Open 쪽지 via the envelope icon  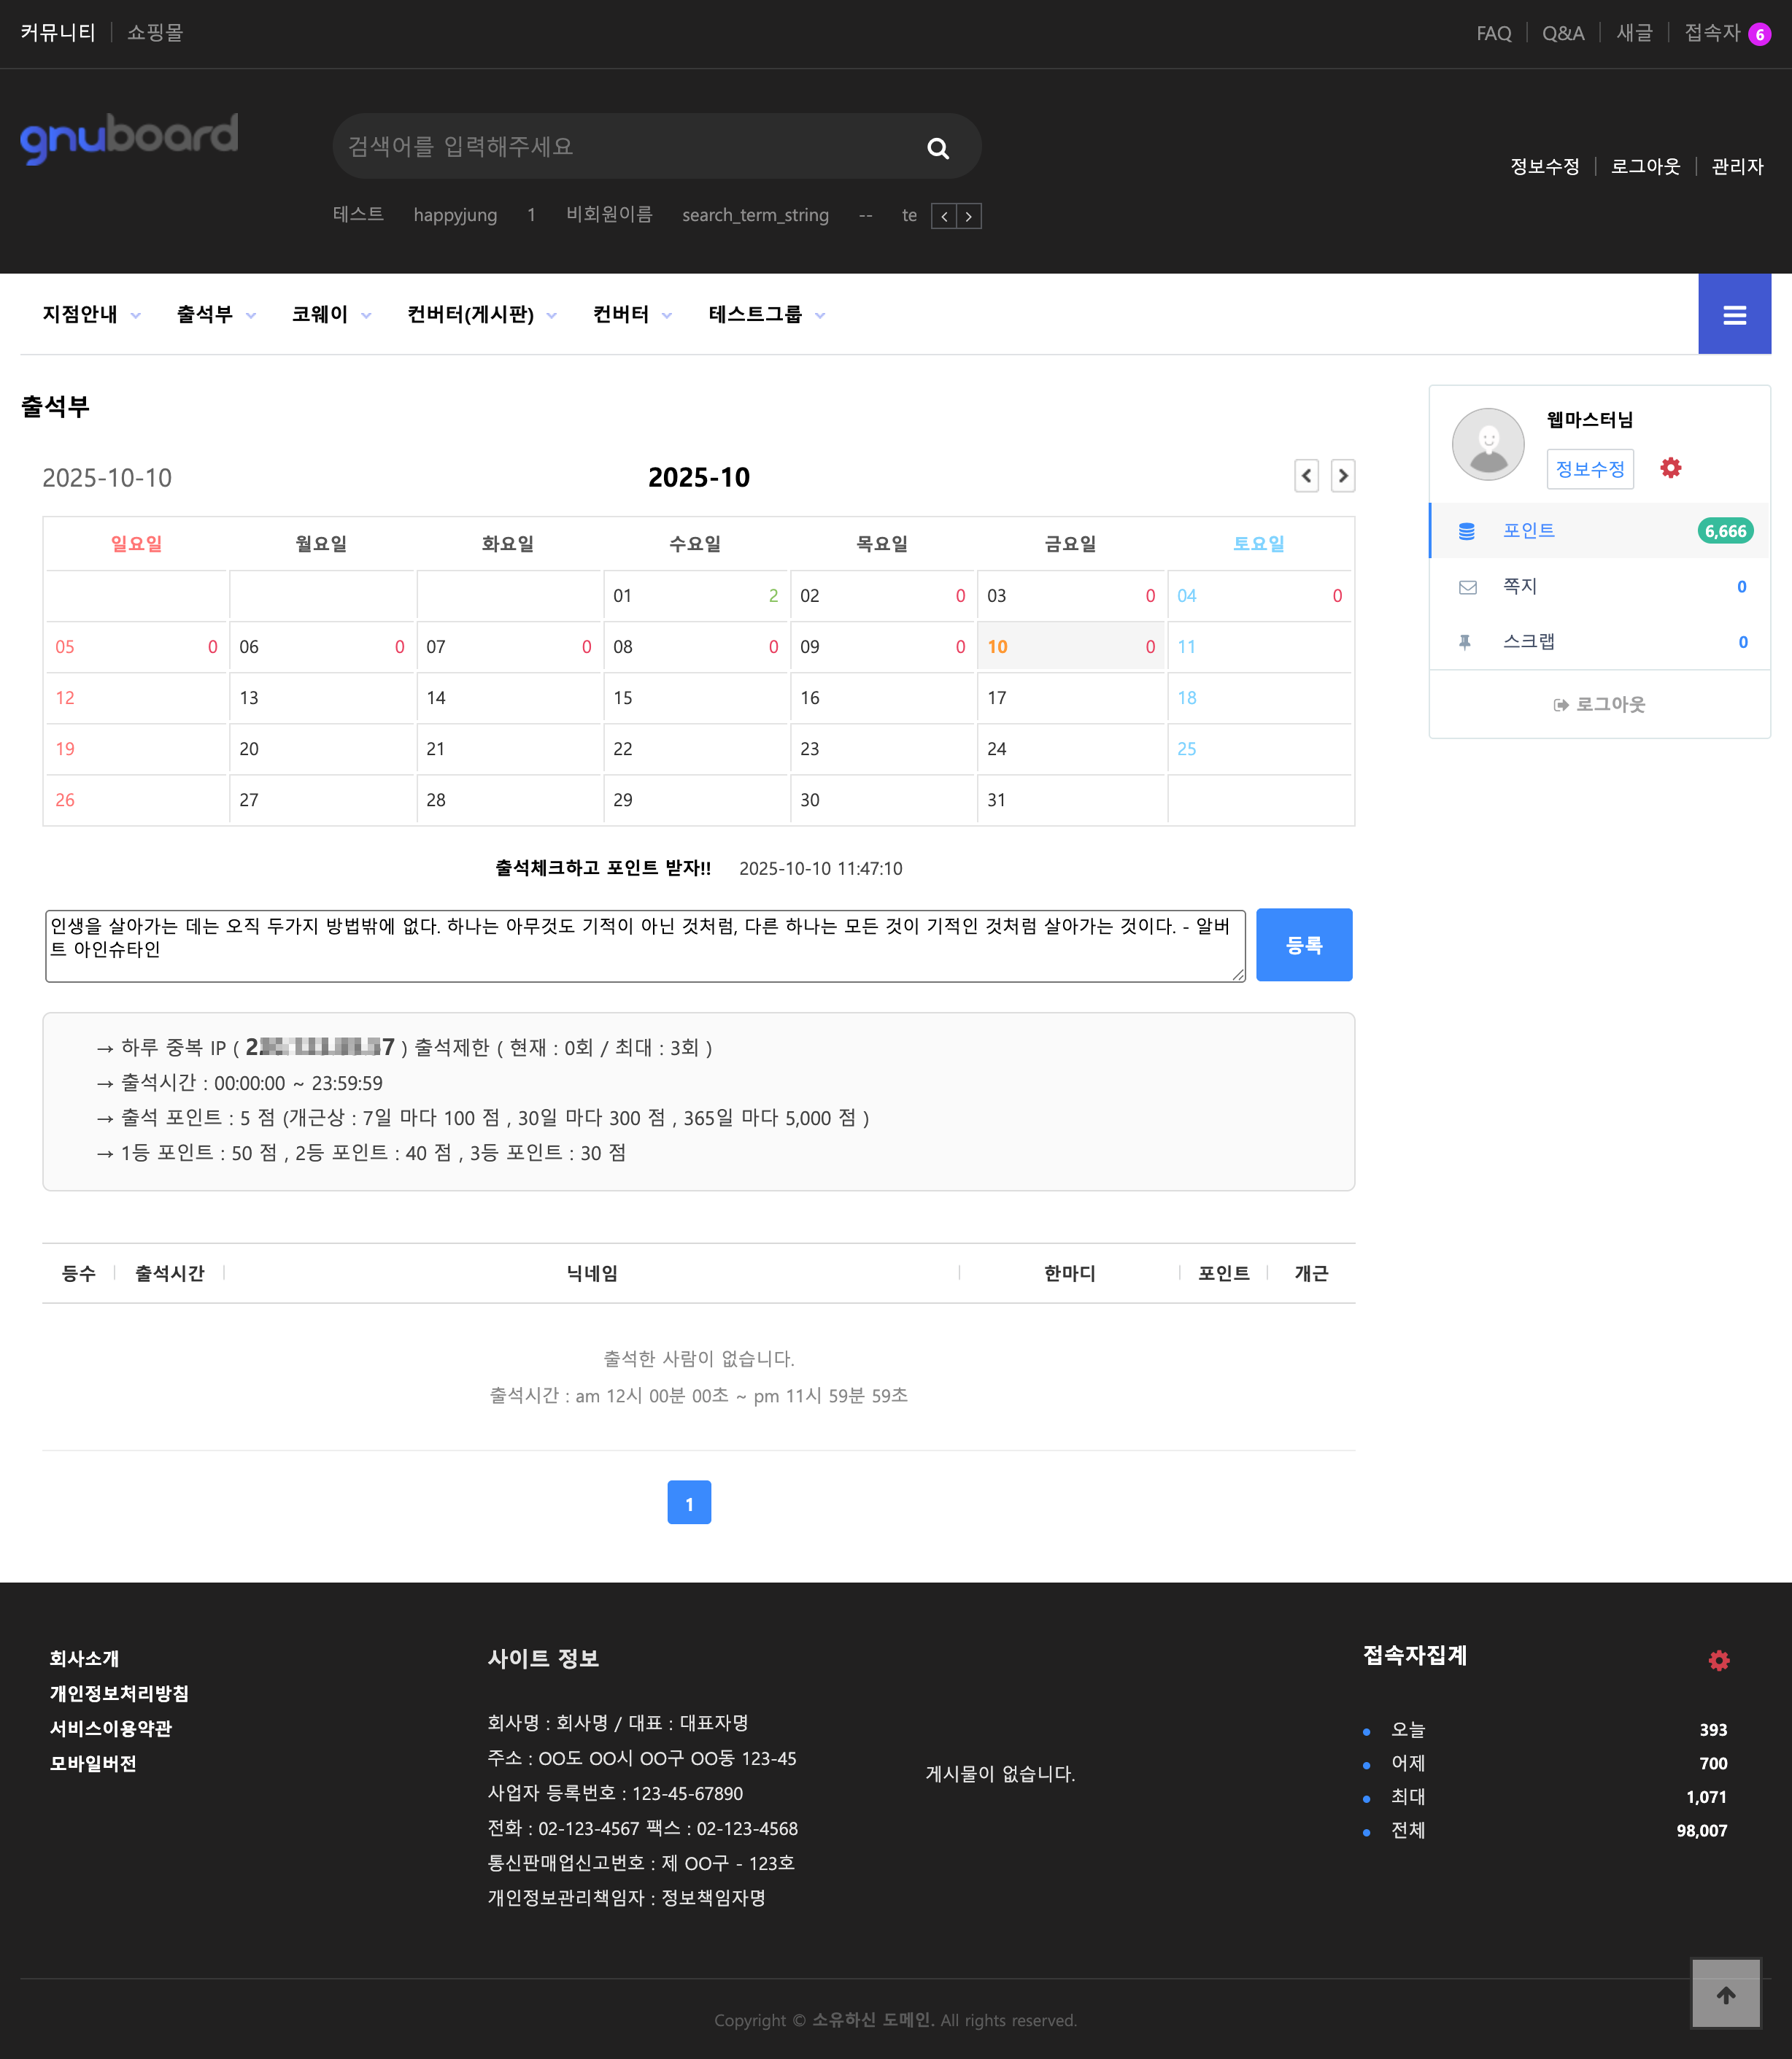[1466, 586]
